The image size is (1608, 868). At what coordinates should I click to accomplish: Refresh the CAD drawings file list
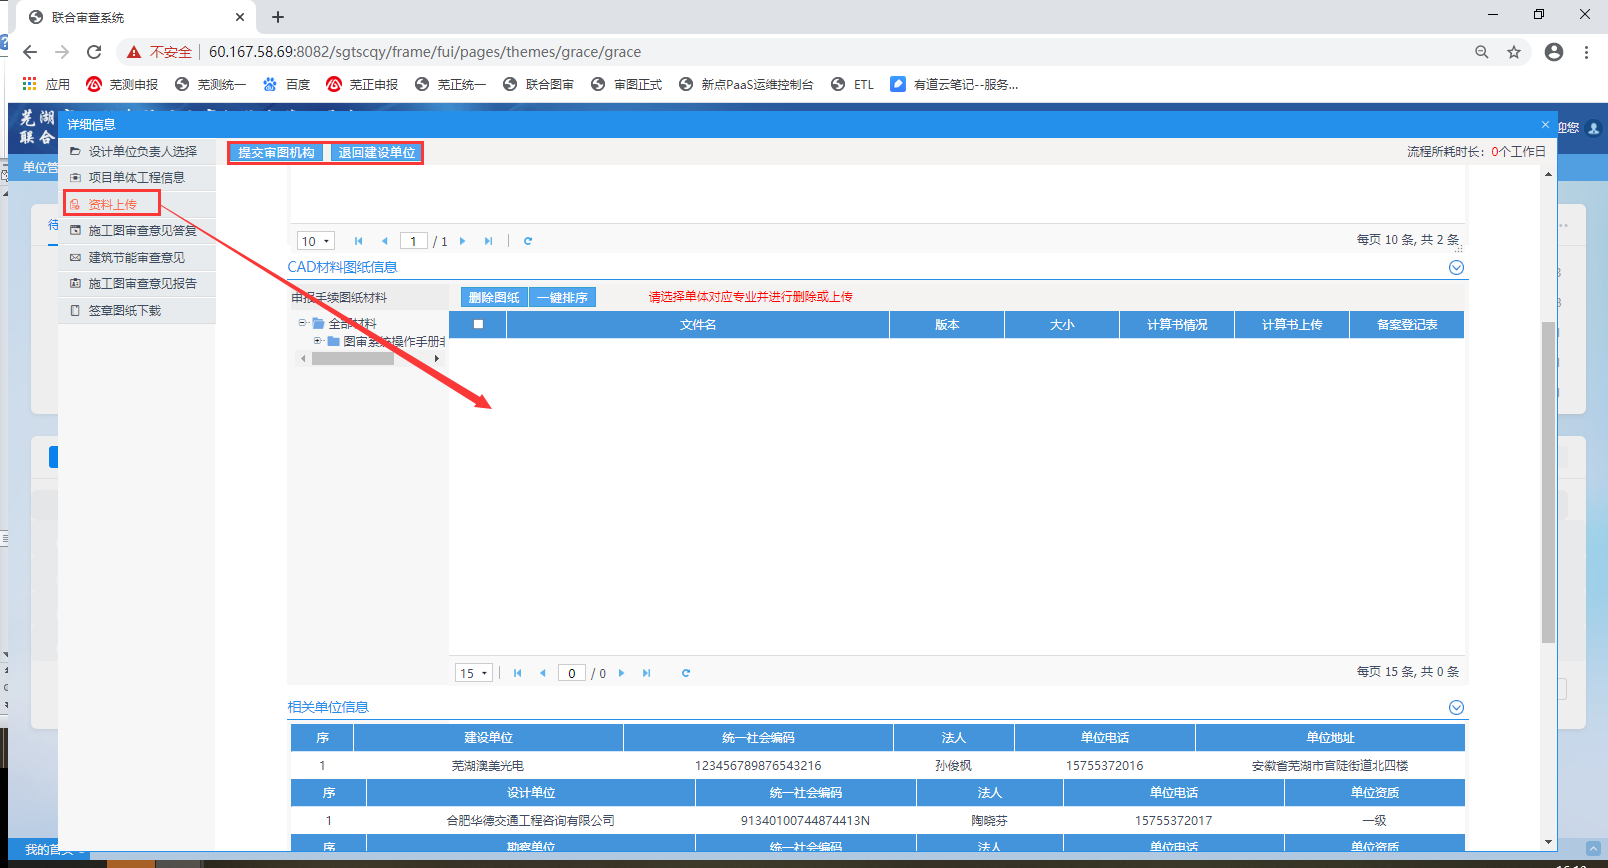point(686,673)
